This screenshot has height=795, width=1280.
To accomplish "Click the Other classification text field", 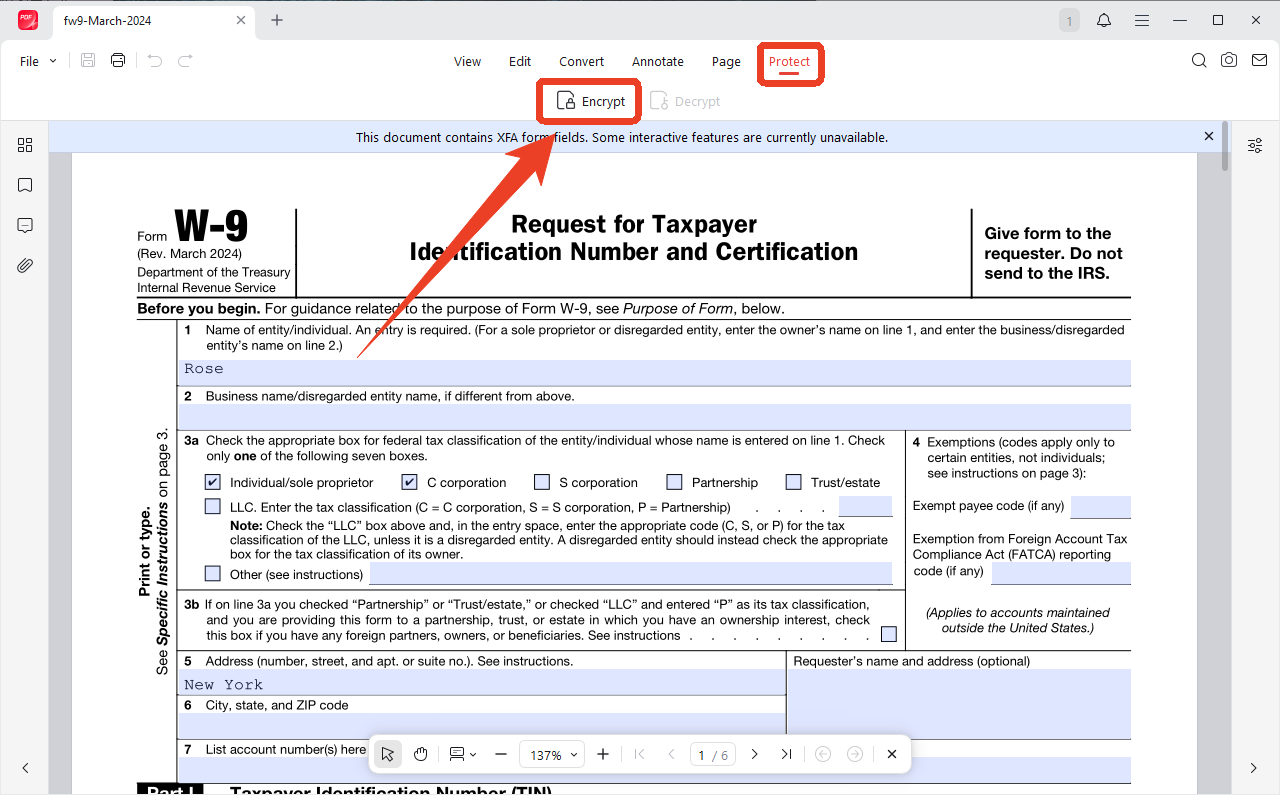I will 631,573.
